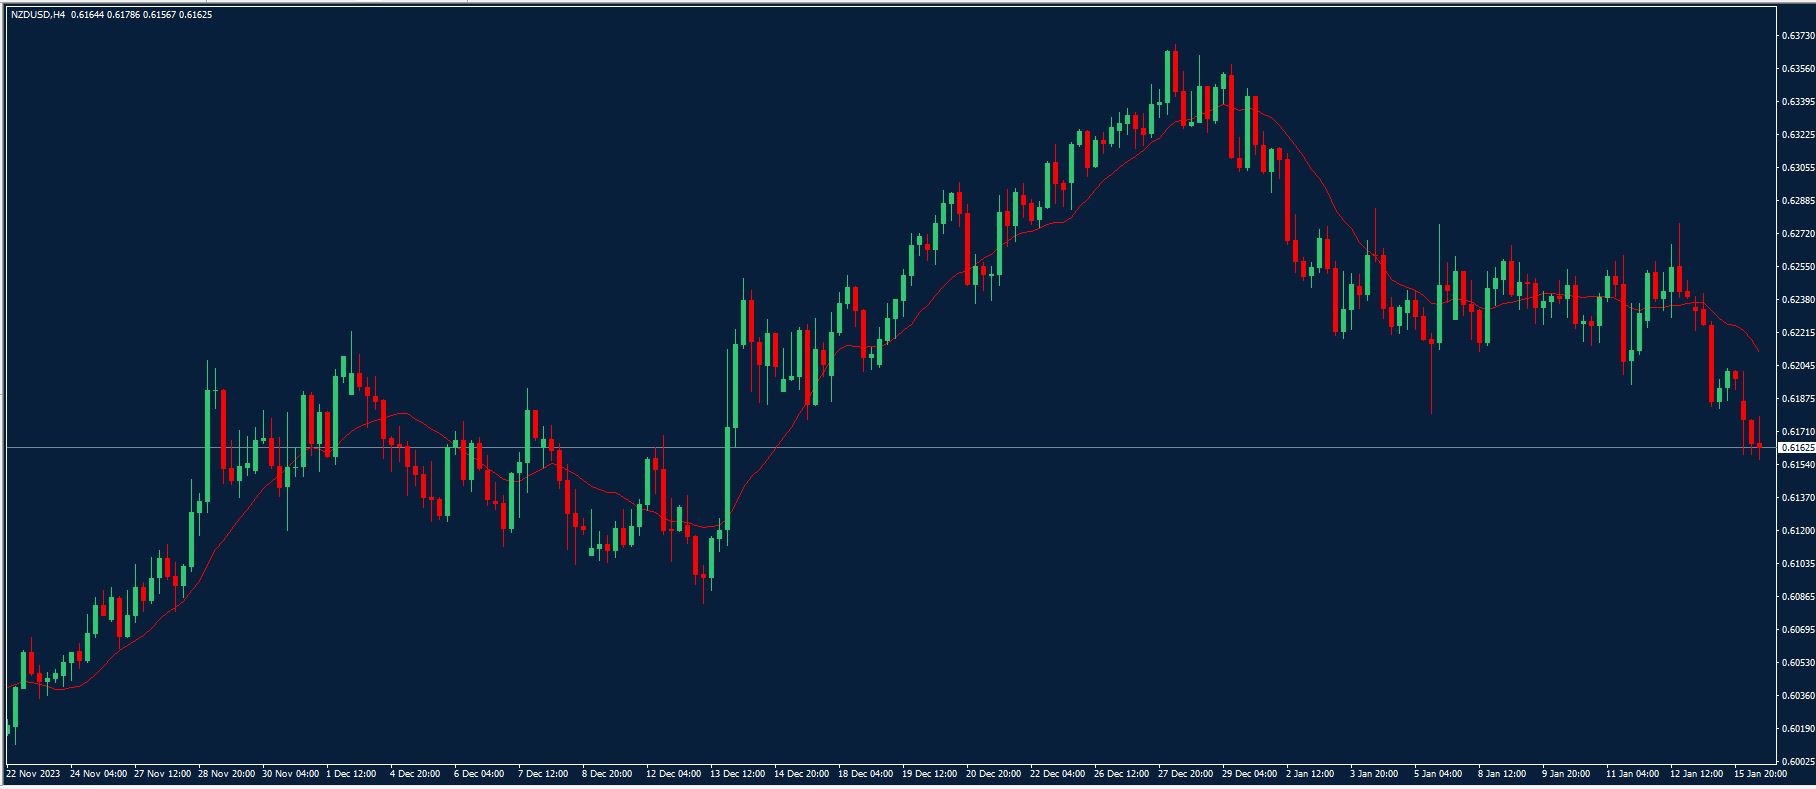Select the 27 Dec 20:00 time label
The height and width of the screenshot is (789, 1816).
[x=1185, y=774]
